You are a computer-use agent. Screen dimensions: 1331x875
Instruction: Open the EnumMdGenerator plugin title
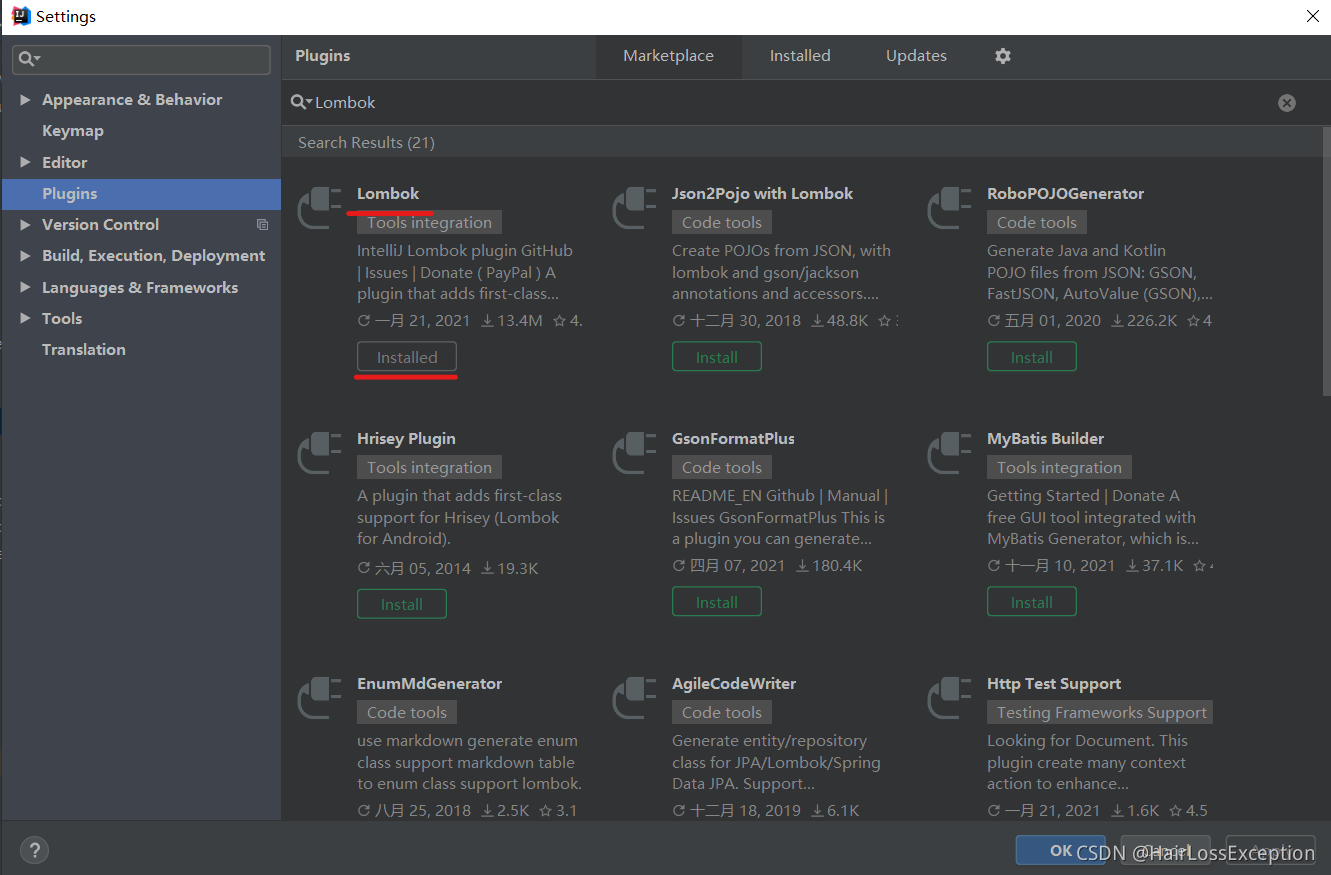[x=429, y=684]
